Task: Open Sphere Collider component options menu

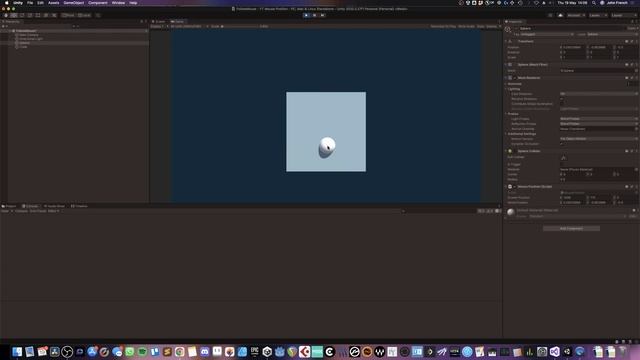Action: 636,151
